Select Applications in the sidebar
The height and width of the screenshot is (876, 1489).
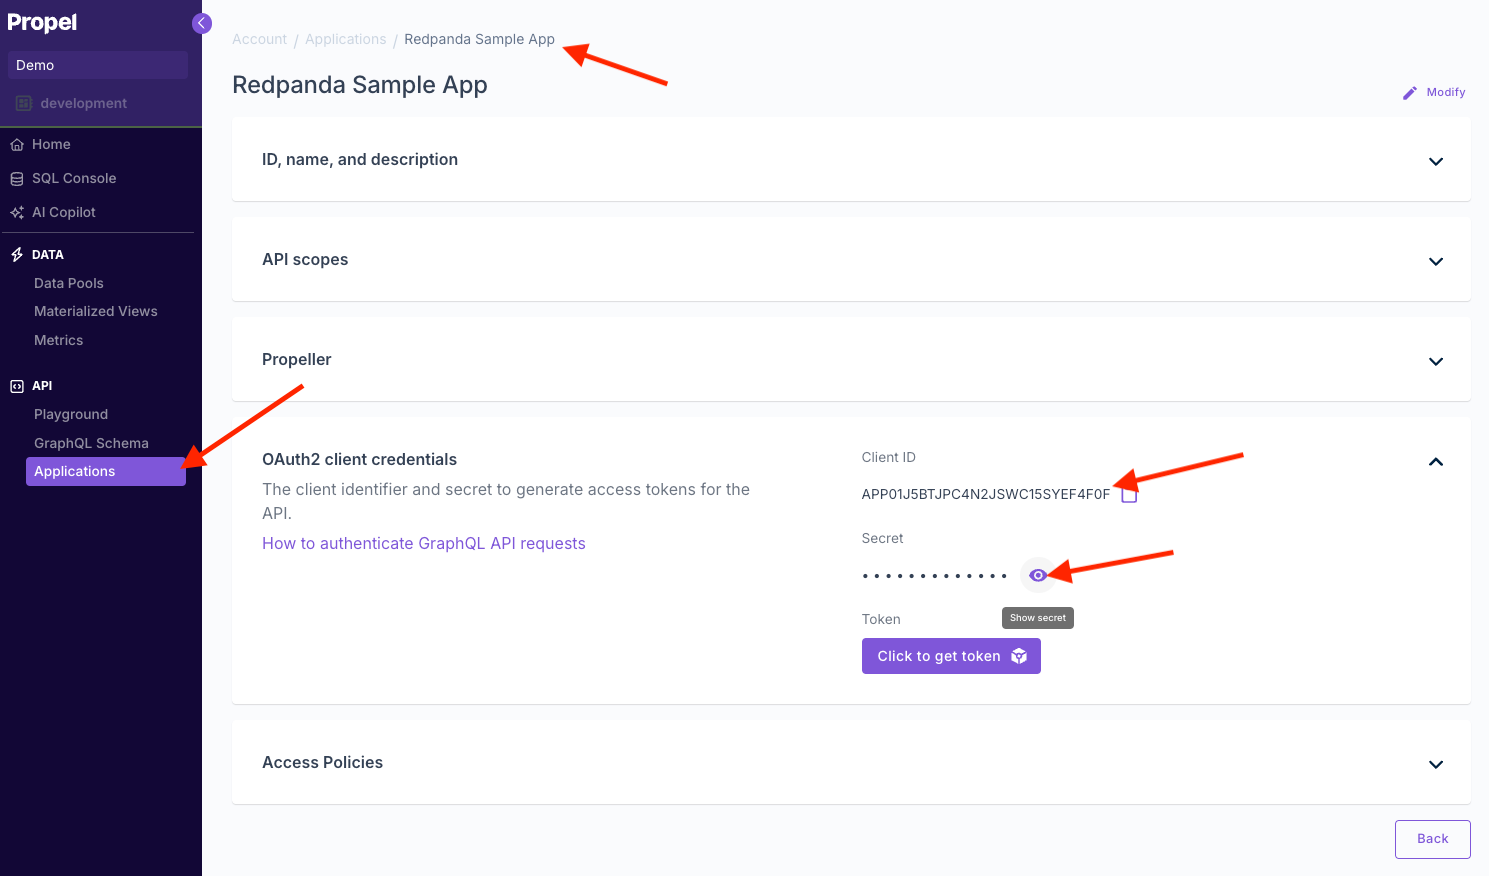pos(106,471)
